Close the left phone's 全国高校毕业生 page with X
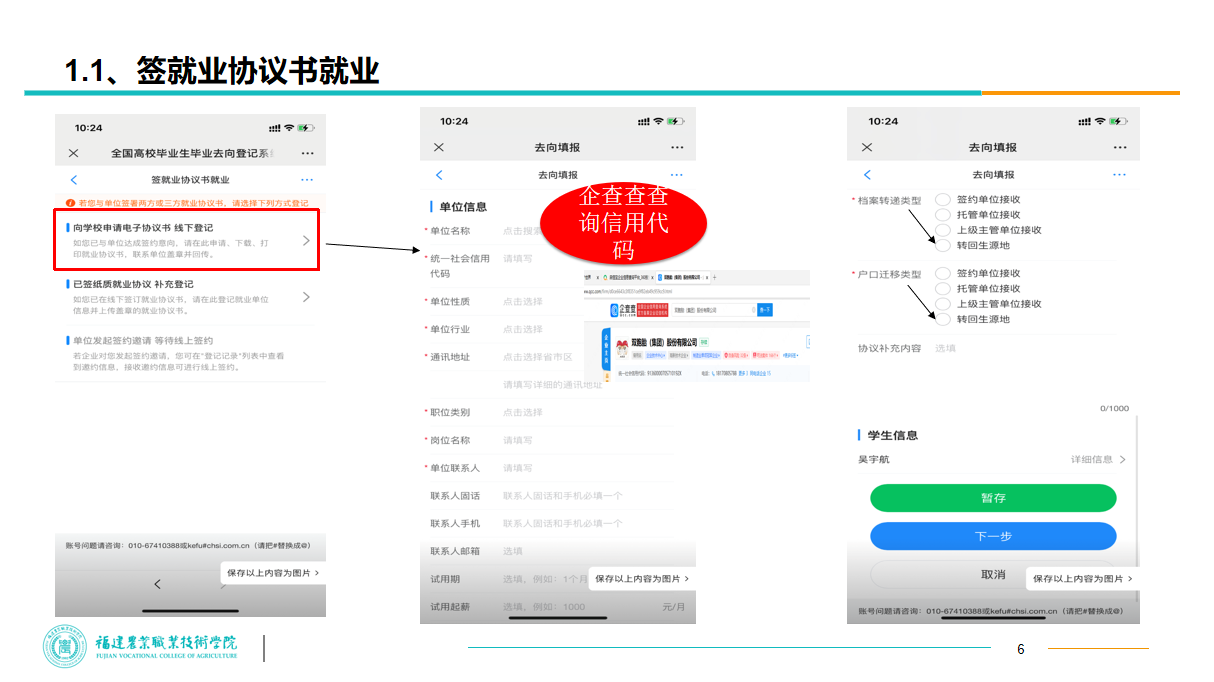Viewport: 1214px width, 682px height. click(x=73, y=153)
